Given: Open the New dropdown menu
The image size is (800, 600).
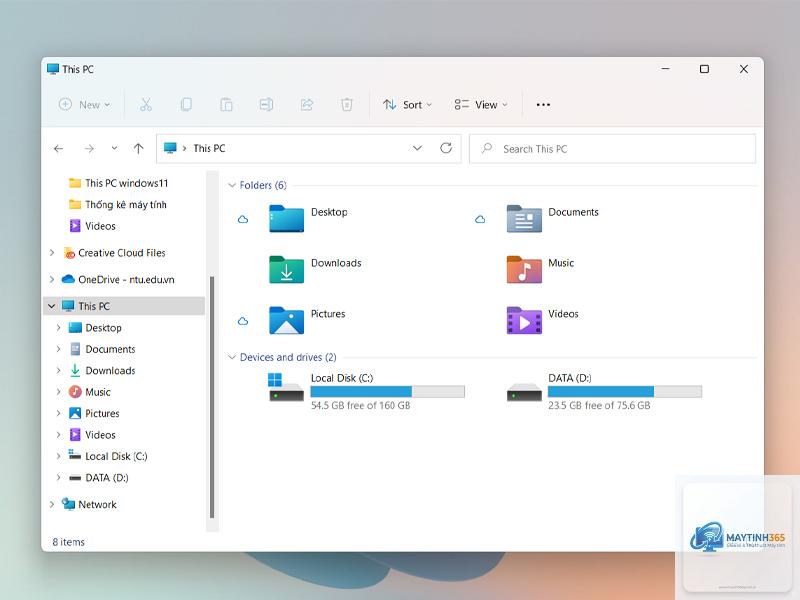Looking at the screenshot, I should pyautogui.click(x=84, y=105).
